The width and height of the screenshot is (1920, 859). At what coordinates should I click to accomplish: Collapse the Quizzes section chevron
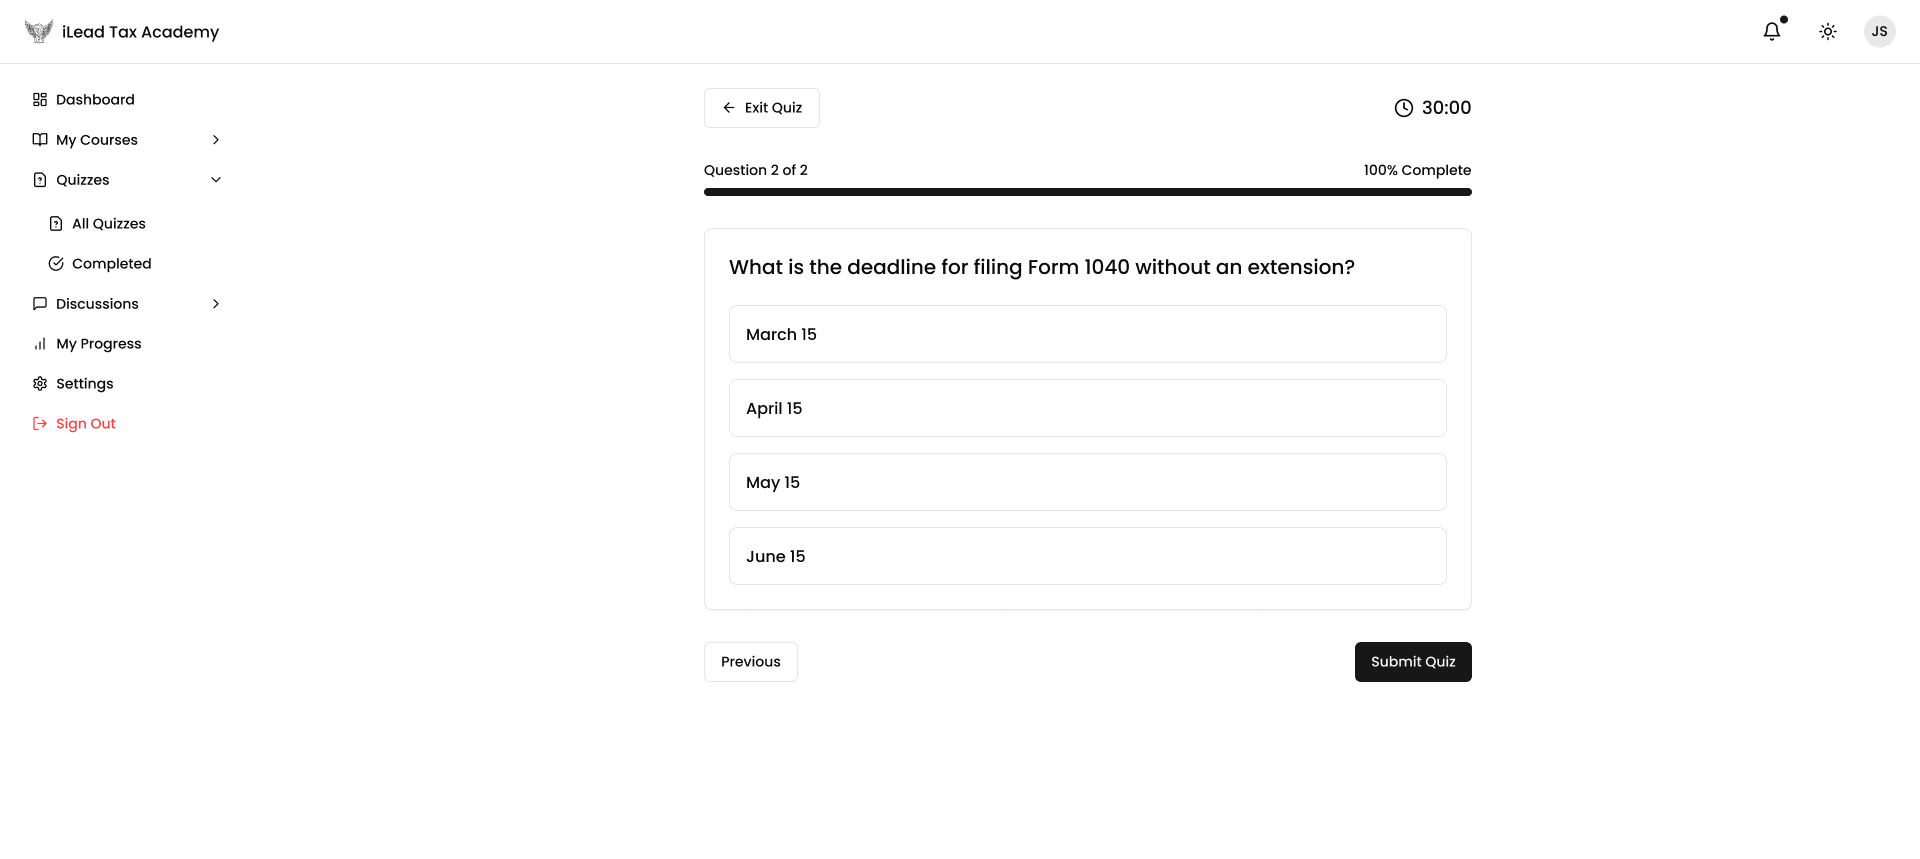(216, 180)
